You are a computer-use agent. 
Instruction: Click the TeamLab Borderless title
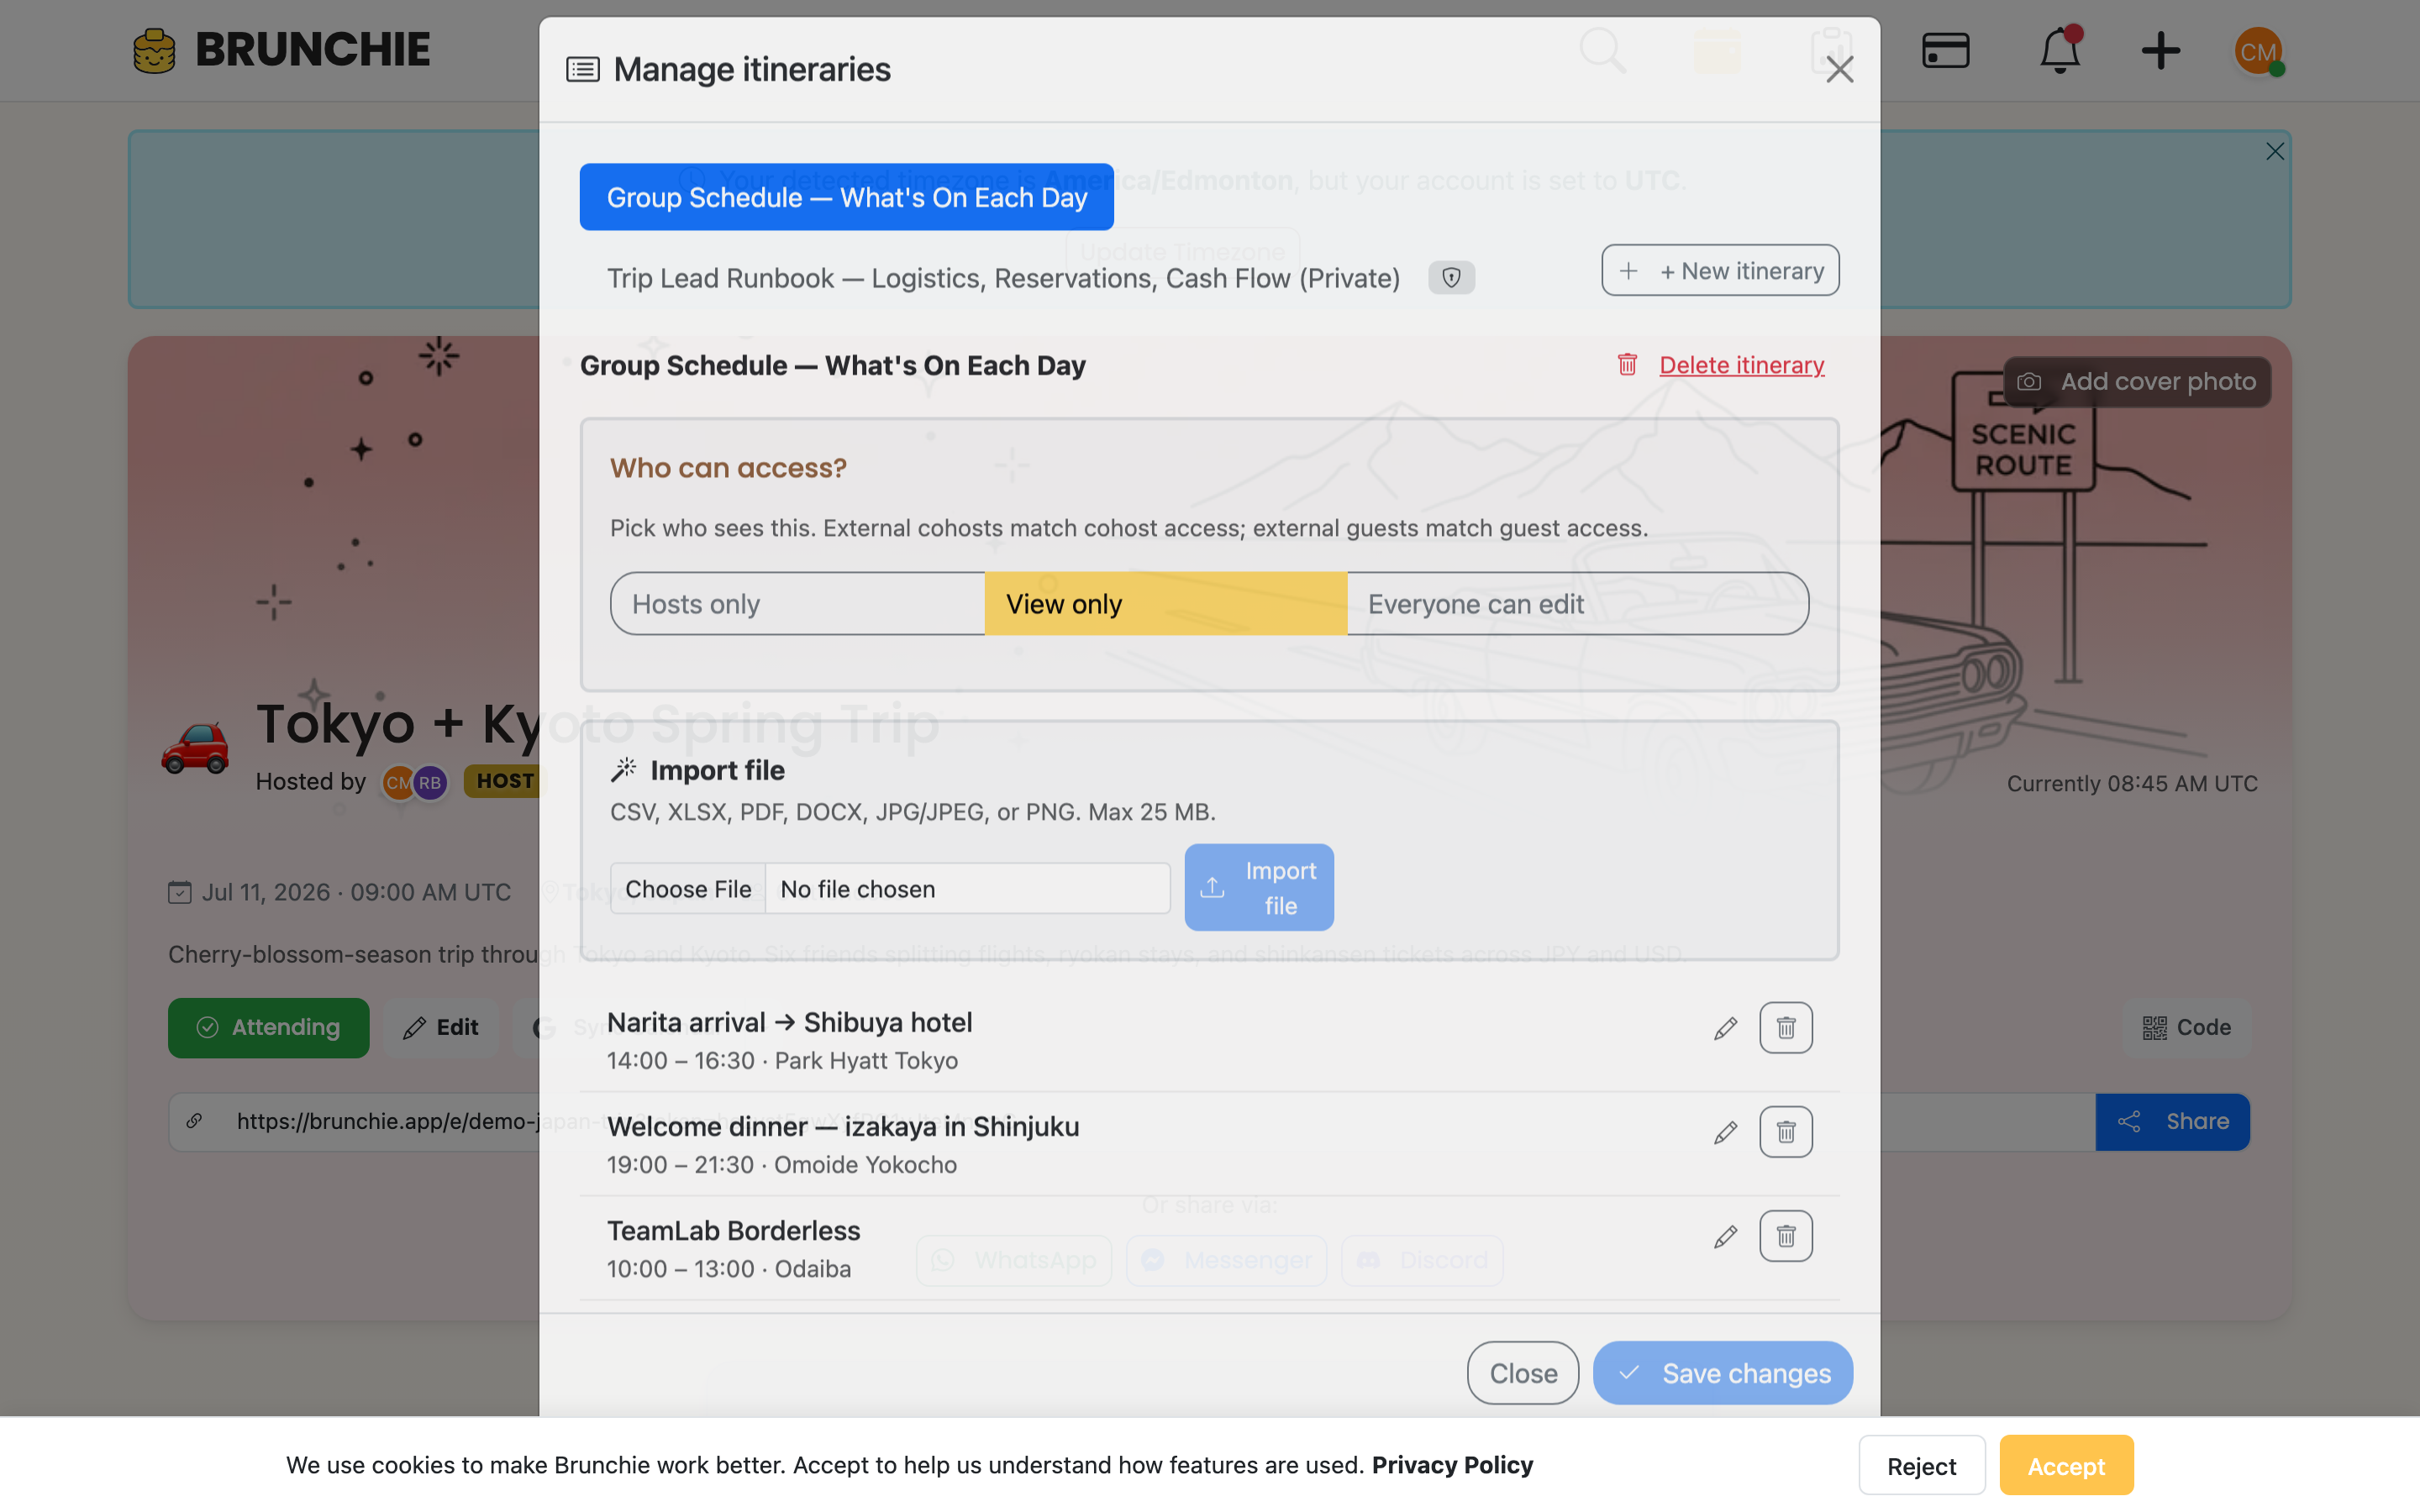click(733, 1230)
